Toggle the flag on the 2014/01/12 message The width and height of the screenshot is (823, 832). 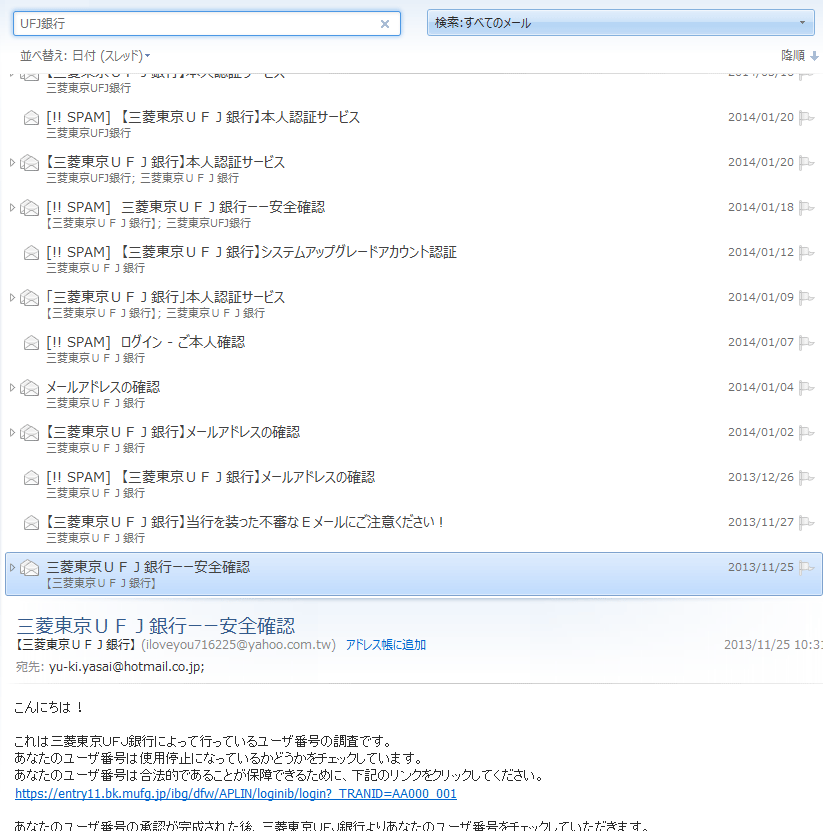[x=806, y=253]
